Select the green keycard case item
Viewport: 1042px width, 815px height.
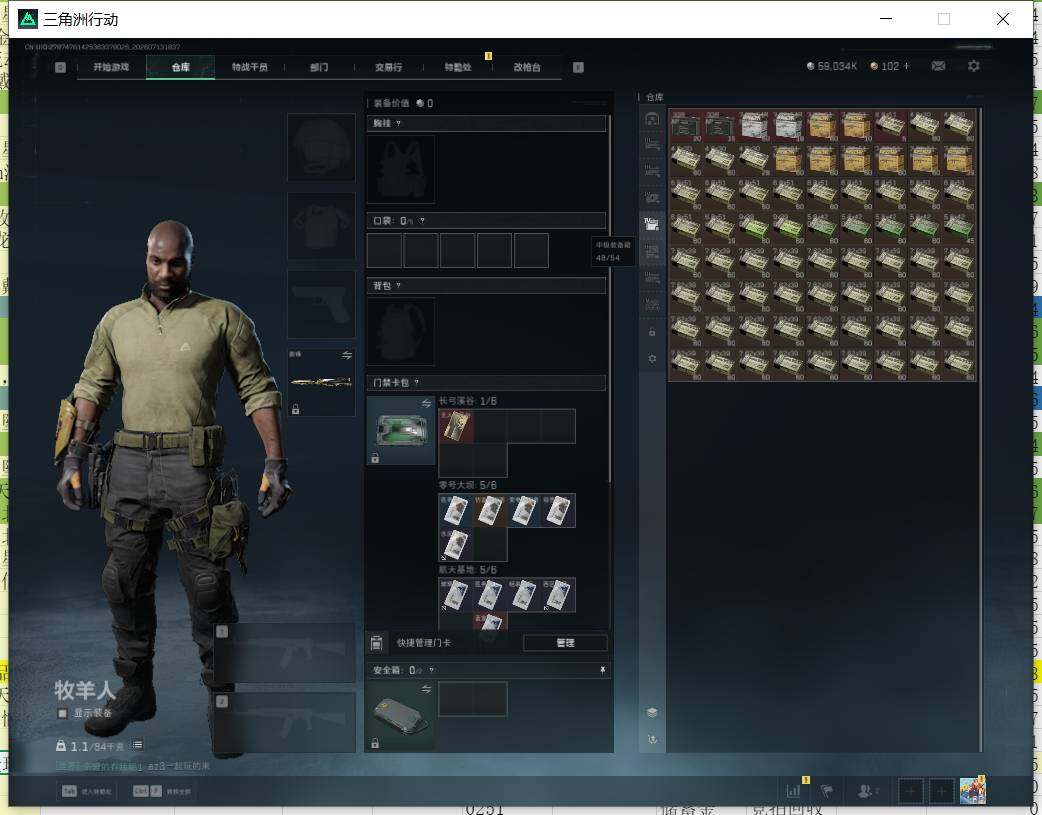[401, 430]
